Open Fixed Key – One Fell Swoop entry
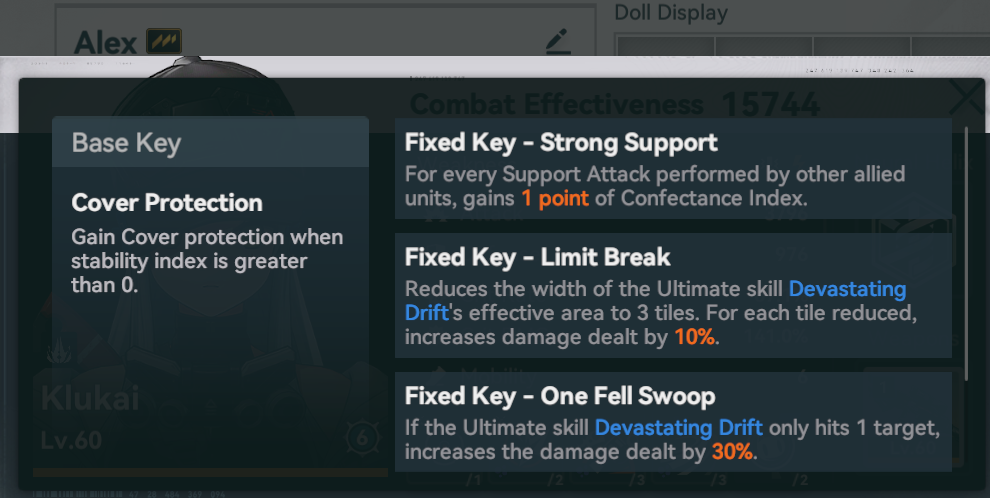The image size is (990, 498). 673,422
